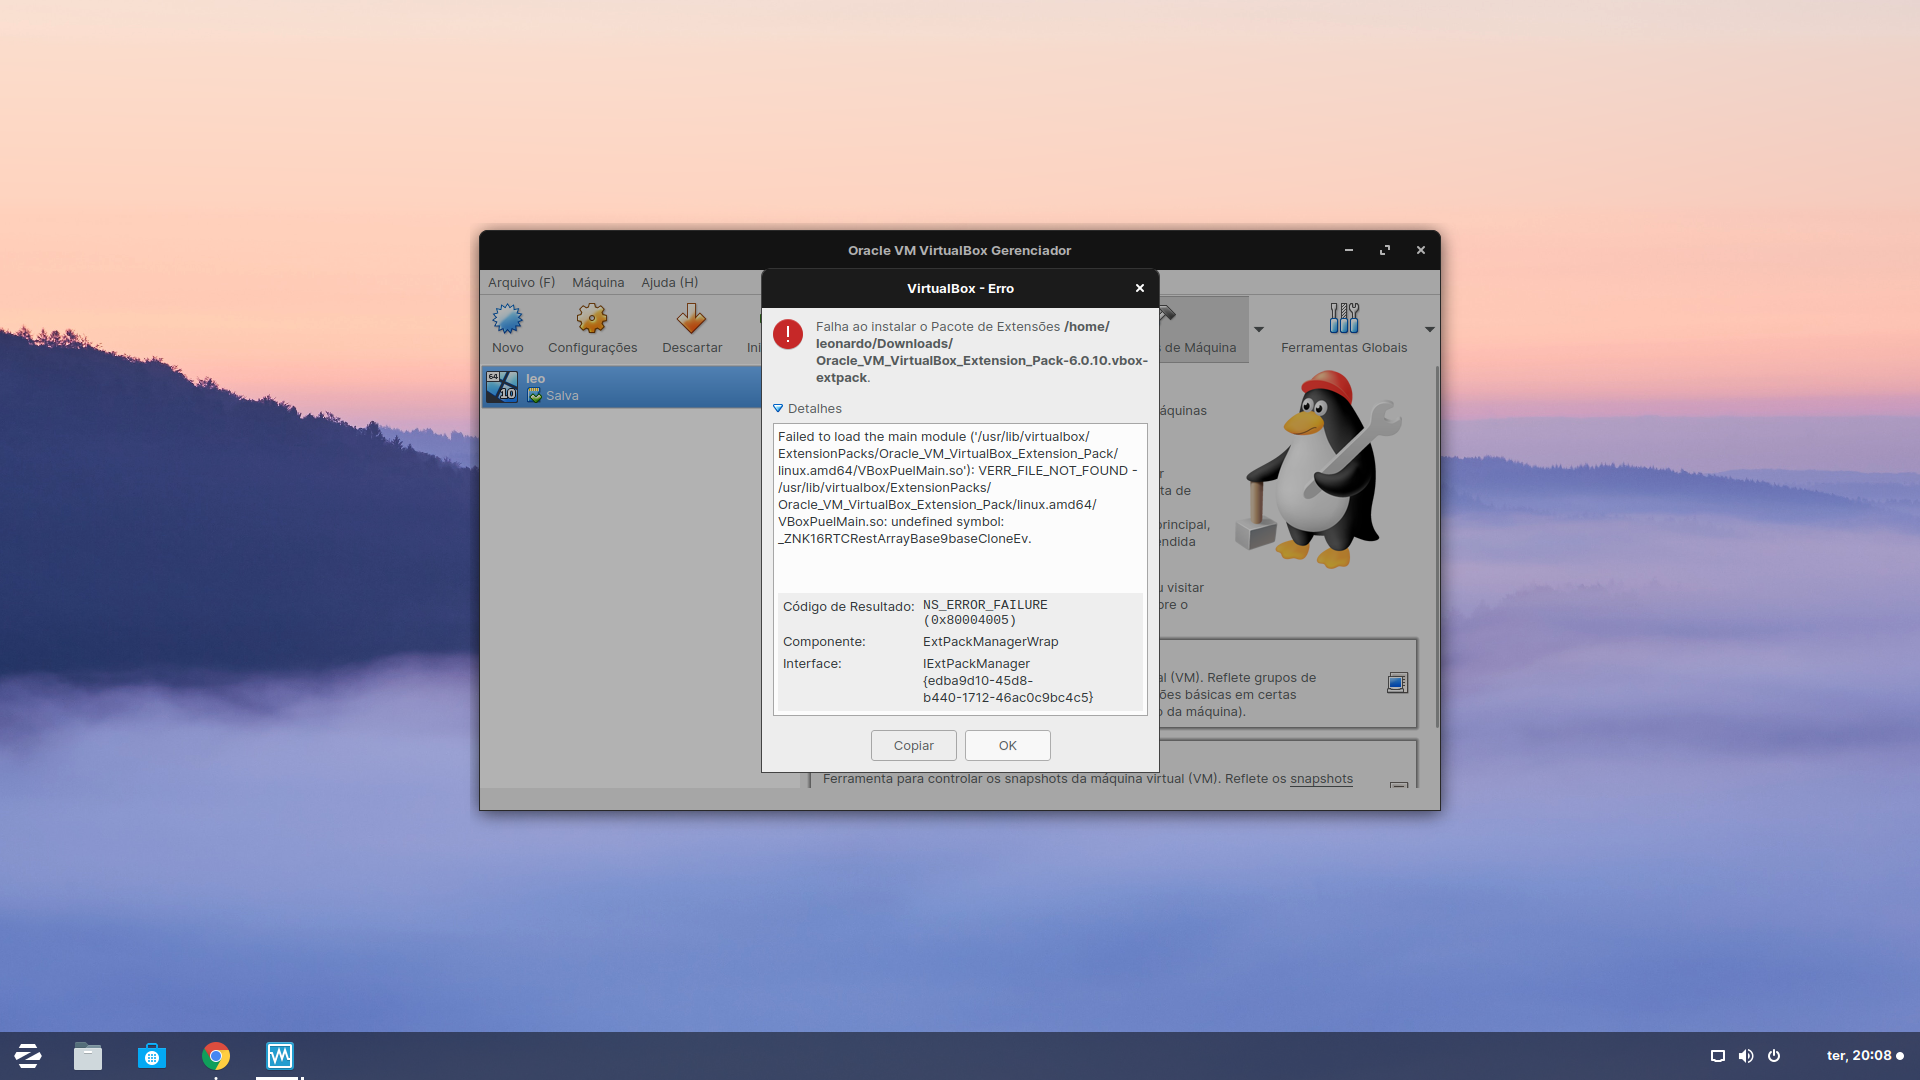Open the clock showing ter, 20:08
Screen dimensions: 1920x1080
point(1859,1056)
